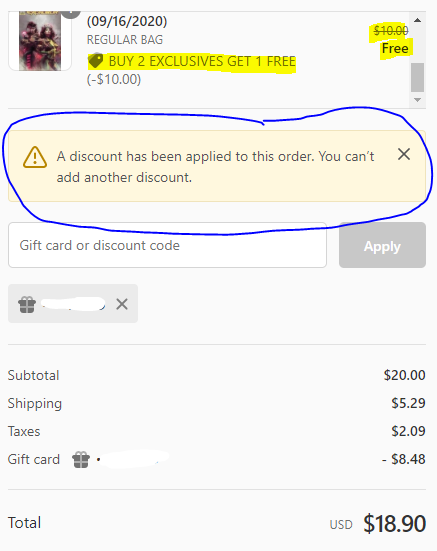
Task: Click the gift icon beside Gift card row
Action: [x=81, y=459]
